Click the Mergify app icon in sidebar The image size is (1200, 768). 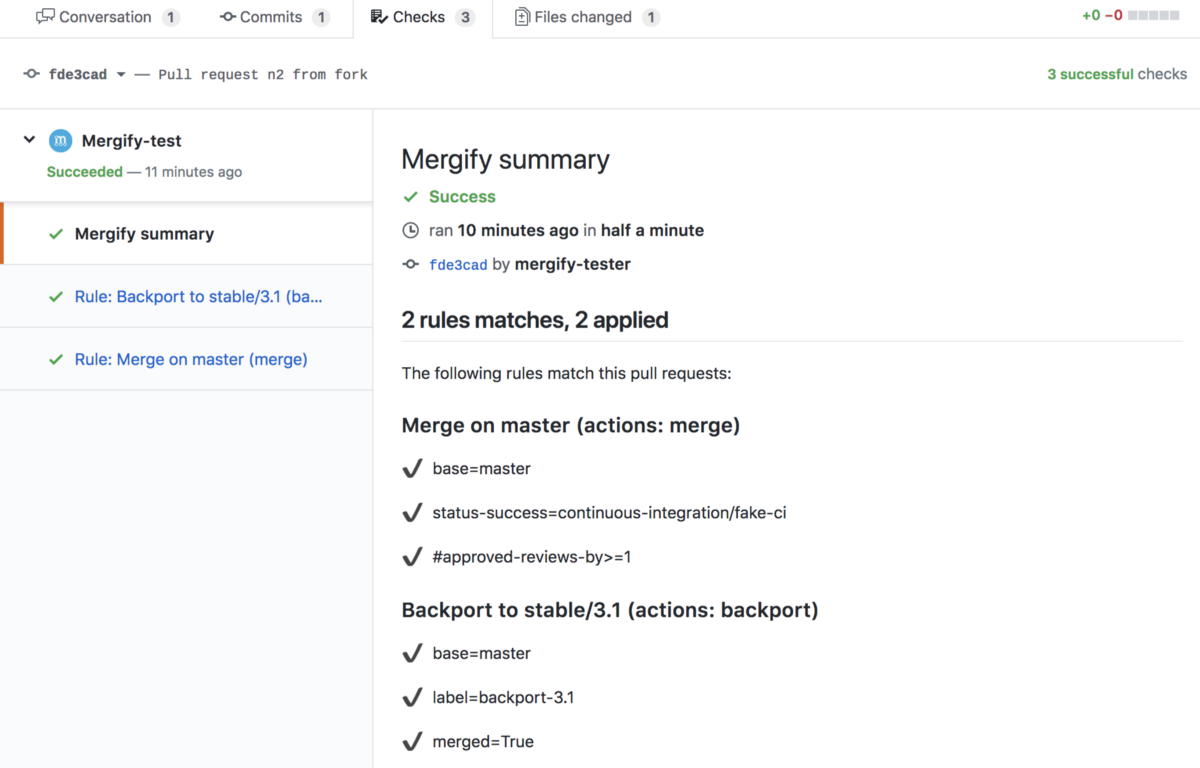[60, 140]
